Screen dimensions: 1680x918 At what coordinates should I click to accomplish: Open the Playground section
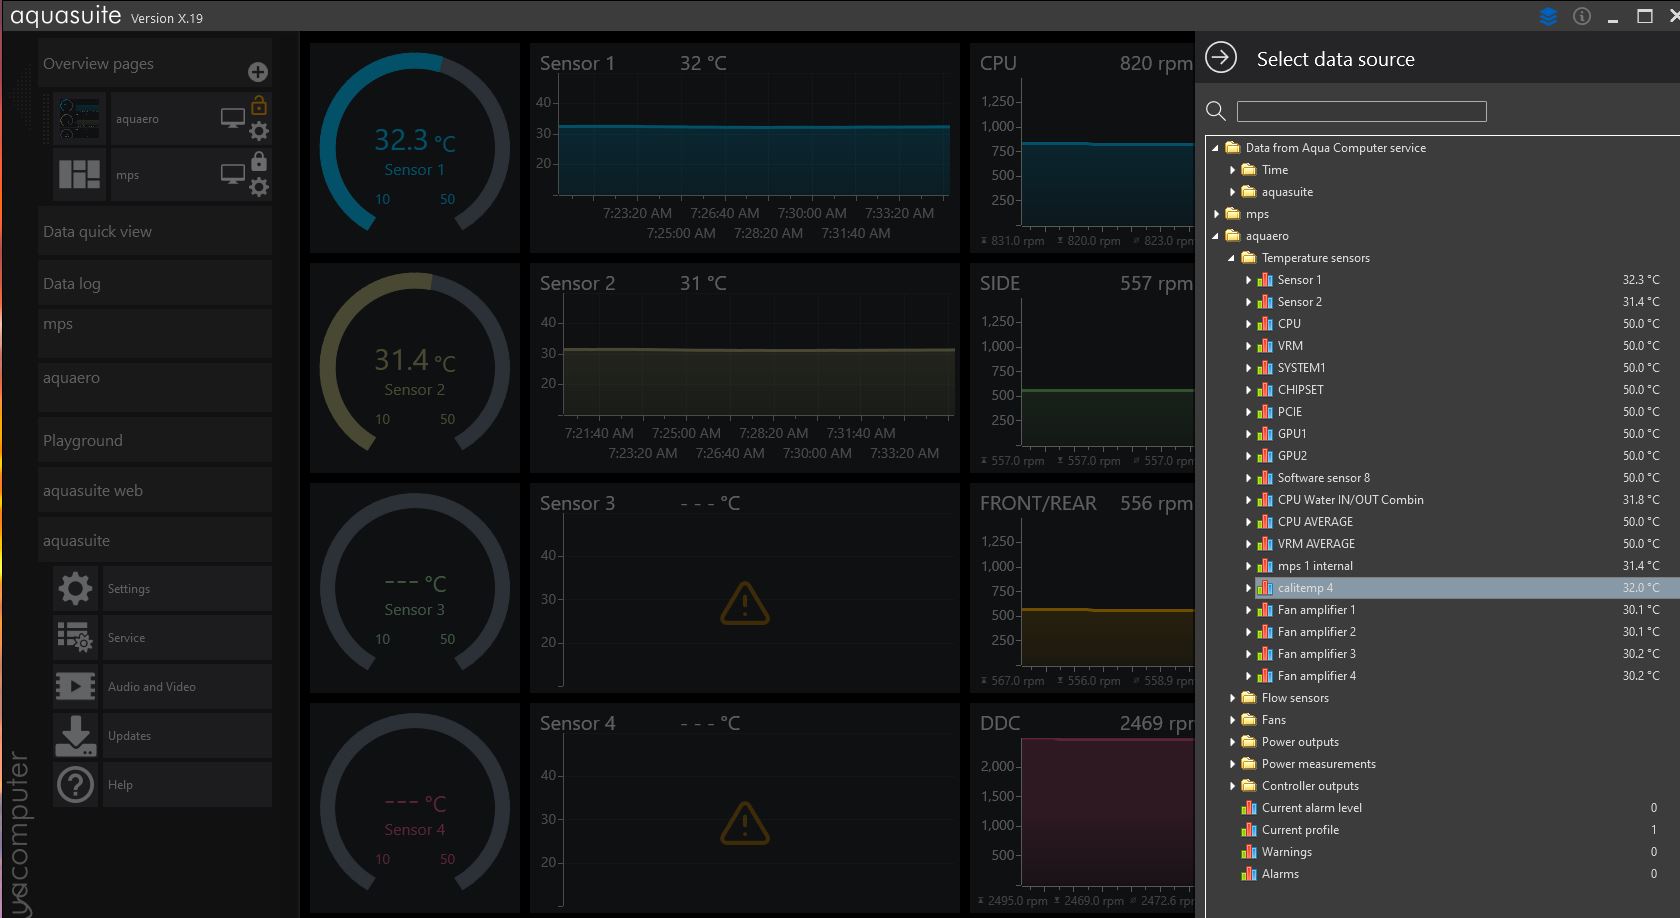tap(83, 441)
